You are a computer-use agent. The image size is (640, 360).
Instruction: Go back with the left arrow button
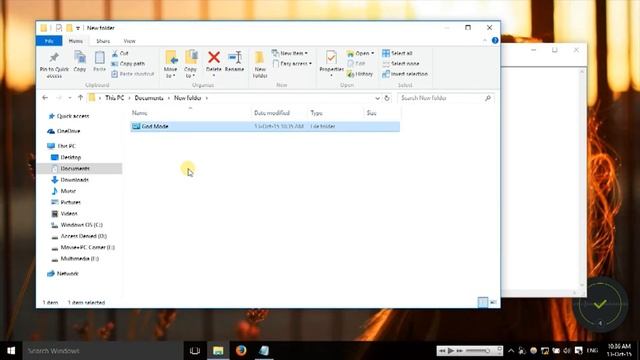tap(45, 98)
